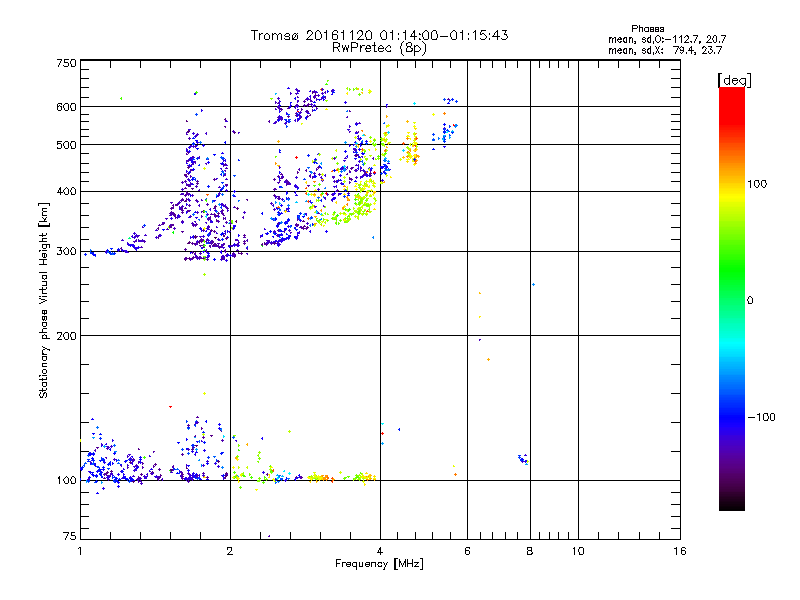Click the 8 MHz x-axis tick label
This screenshot has height=600, width=800.
click(530, 551)
